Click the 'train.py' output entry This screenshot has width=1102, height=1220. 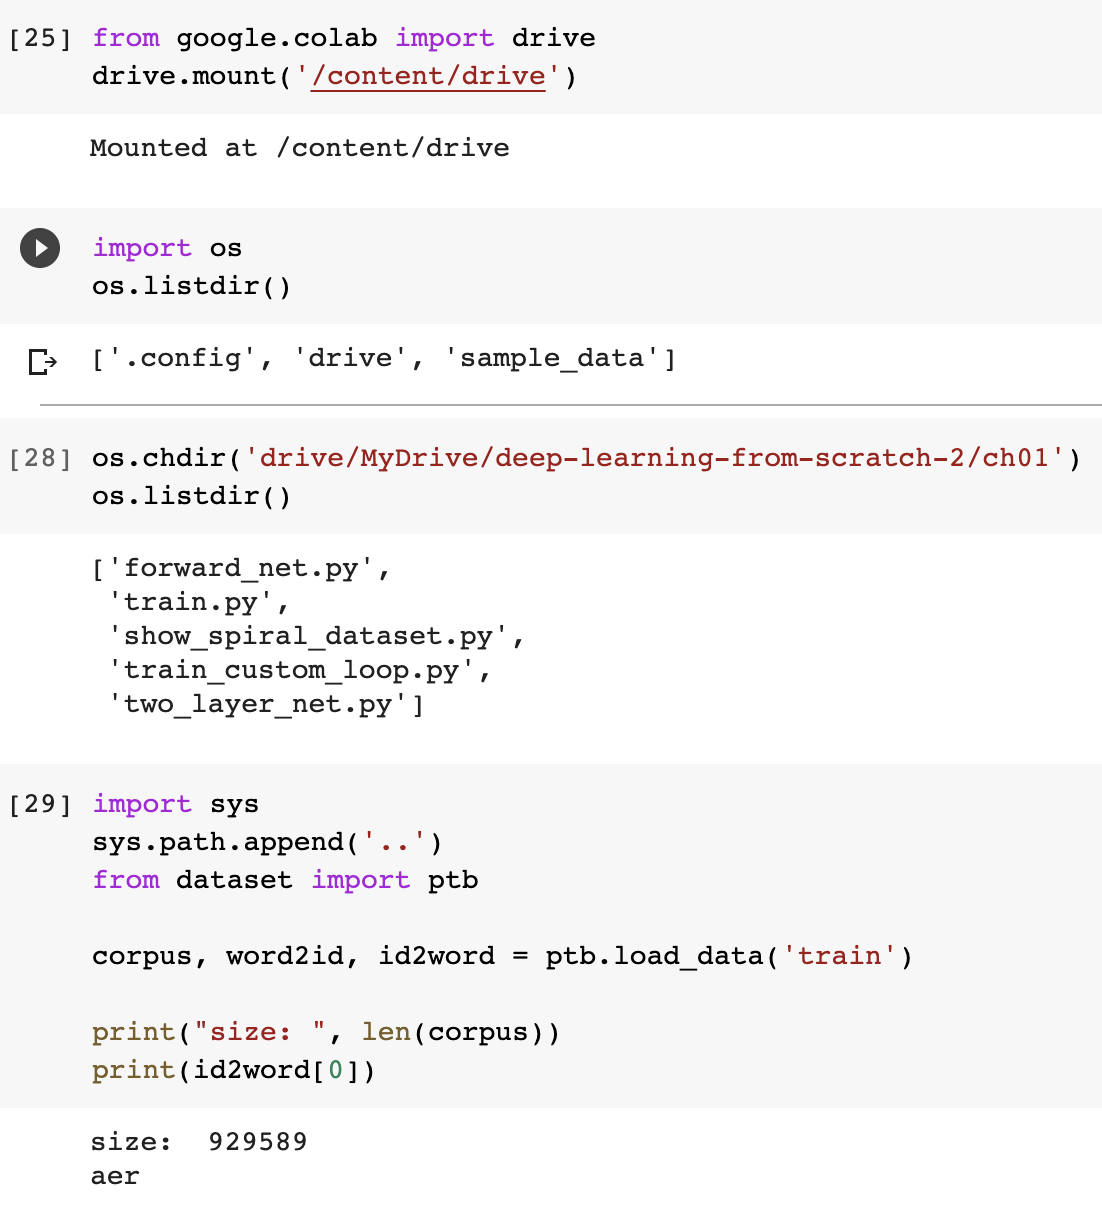[191, 602]
